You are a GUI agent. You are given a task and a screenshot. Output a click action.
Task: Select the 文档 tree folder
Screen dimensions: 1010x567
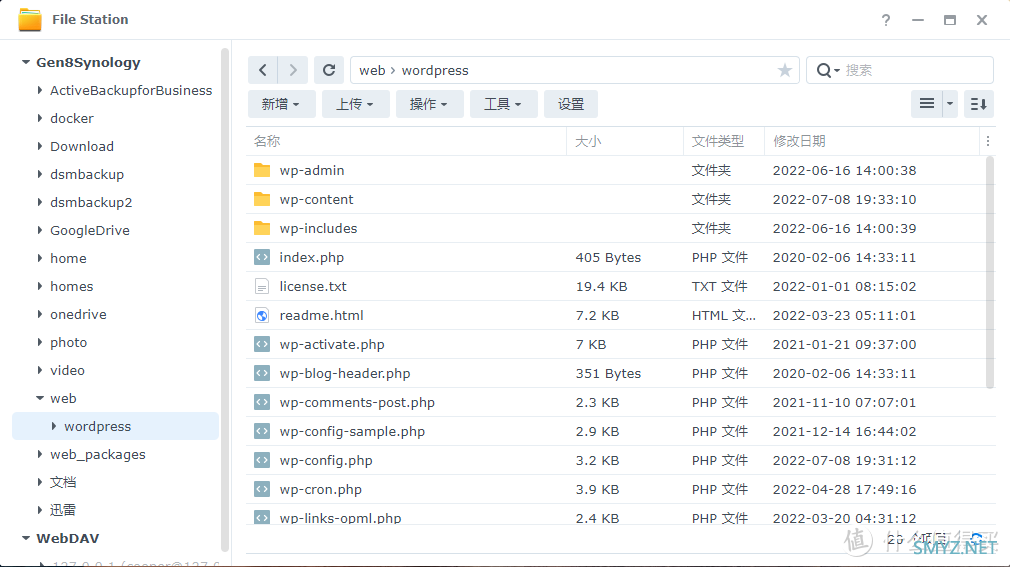(63, 482)
